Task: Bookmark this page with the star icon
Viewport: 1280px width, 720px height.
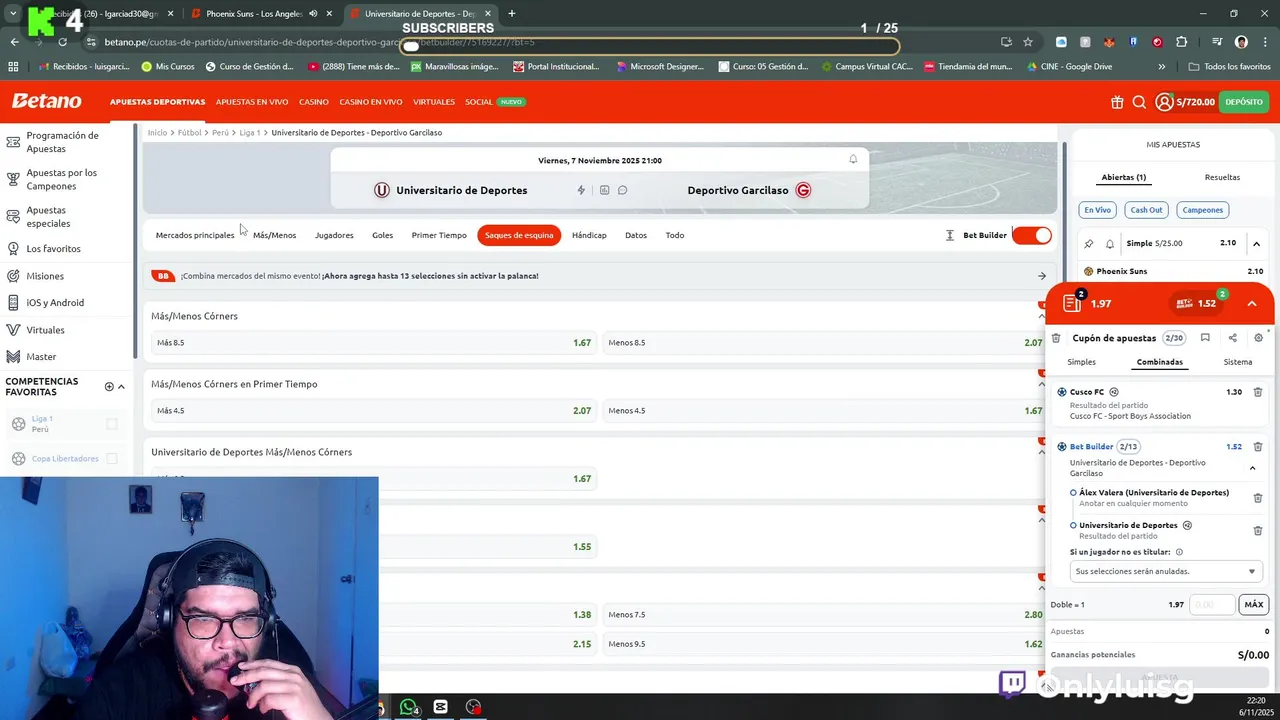Action: tap(1028, 42)
